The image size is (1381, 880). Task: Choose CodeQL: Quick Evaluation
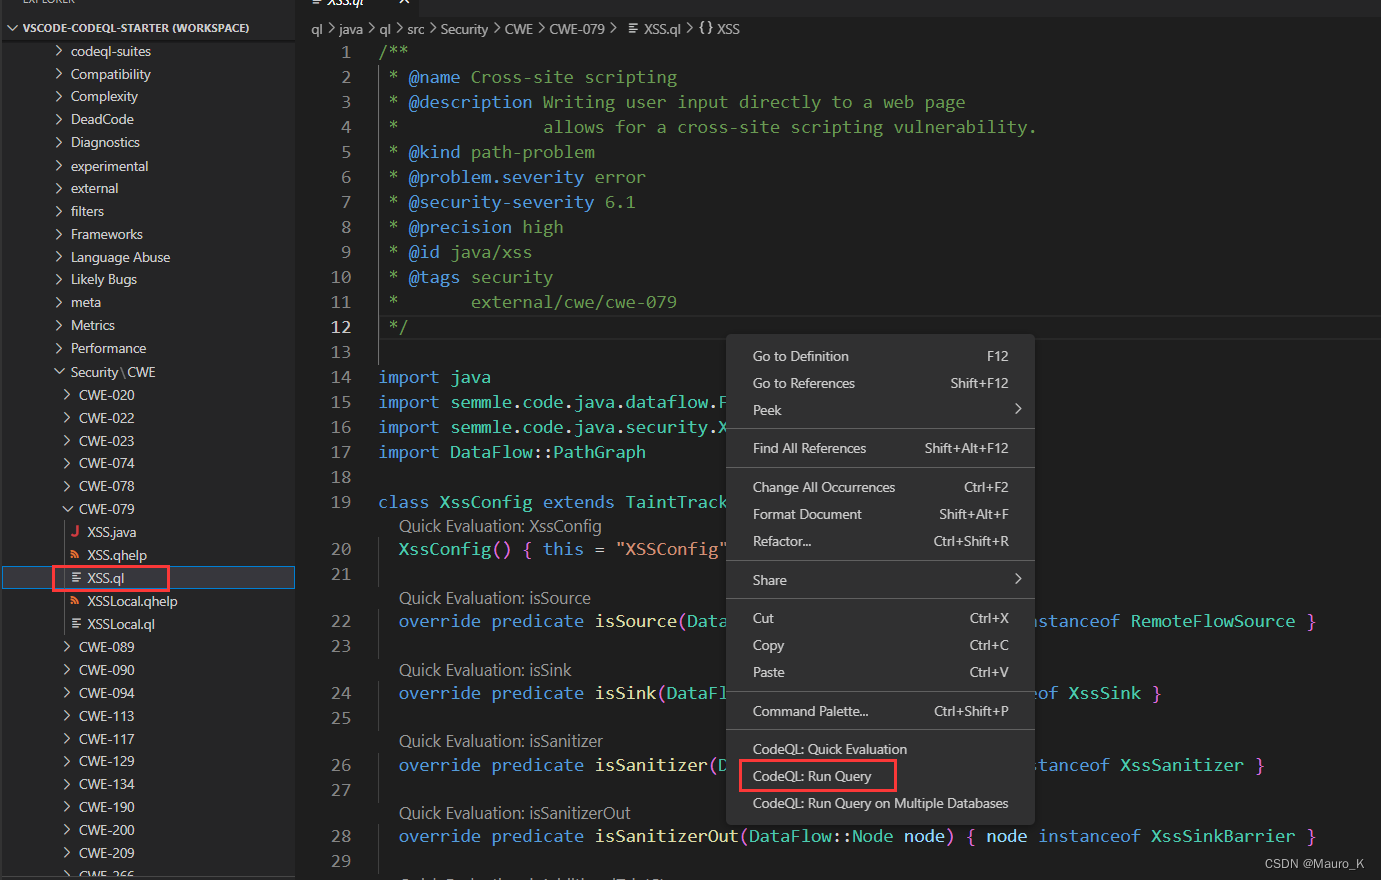pos(880,749)
